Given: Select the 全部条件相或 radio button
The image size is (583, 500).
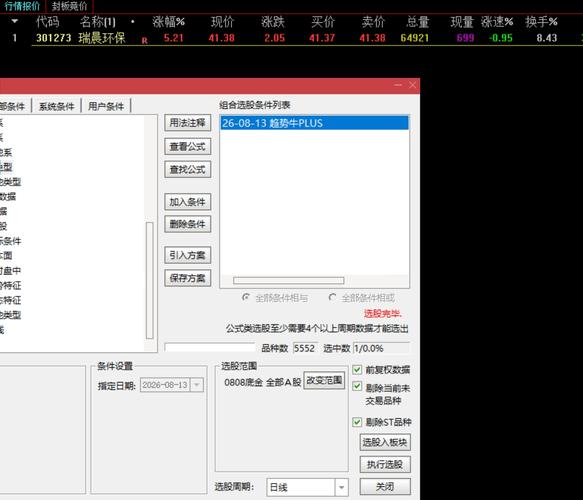Looking at the screenshot, I should [x=332, y=297].
